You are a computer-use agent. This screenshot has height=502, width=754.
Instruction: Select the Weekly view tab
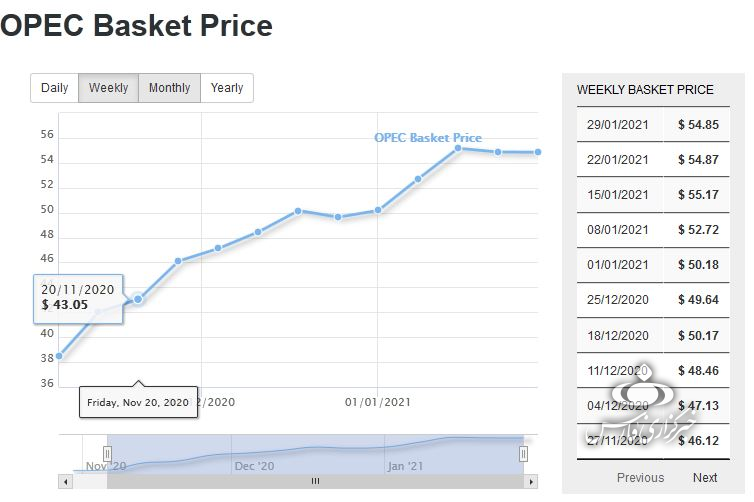108,88
